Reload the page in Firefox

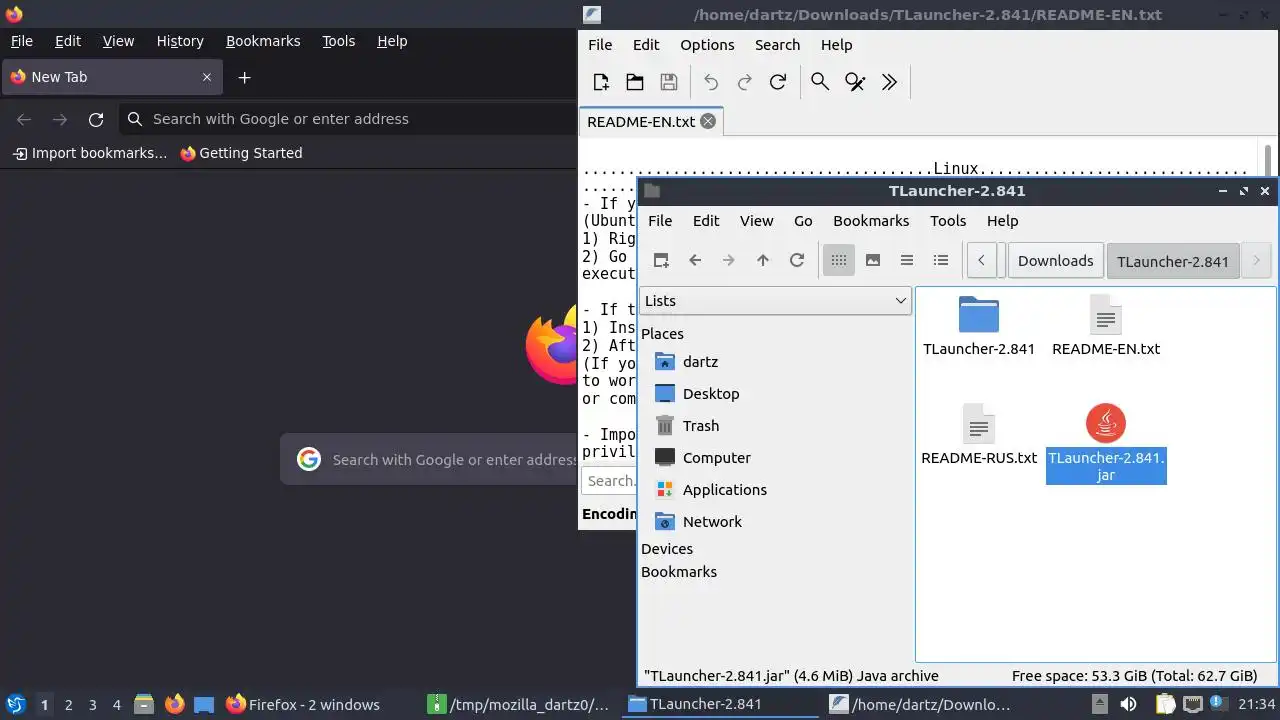coord(96,119)
